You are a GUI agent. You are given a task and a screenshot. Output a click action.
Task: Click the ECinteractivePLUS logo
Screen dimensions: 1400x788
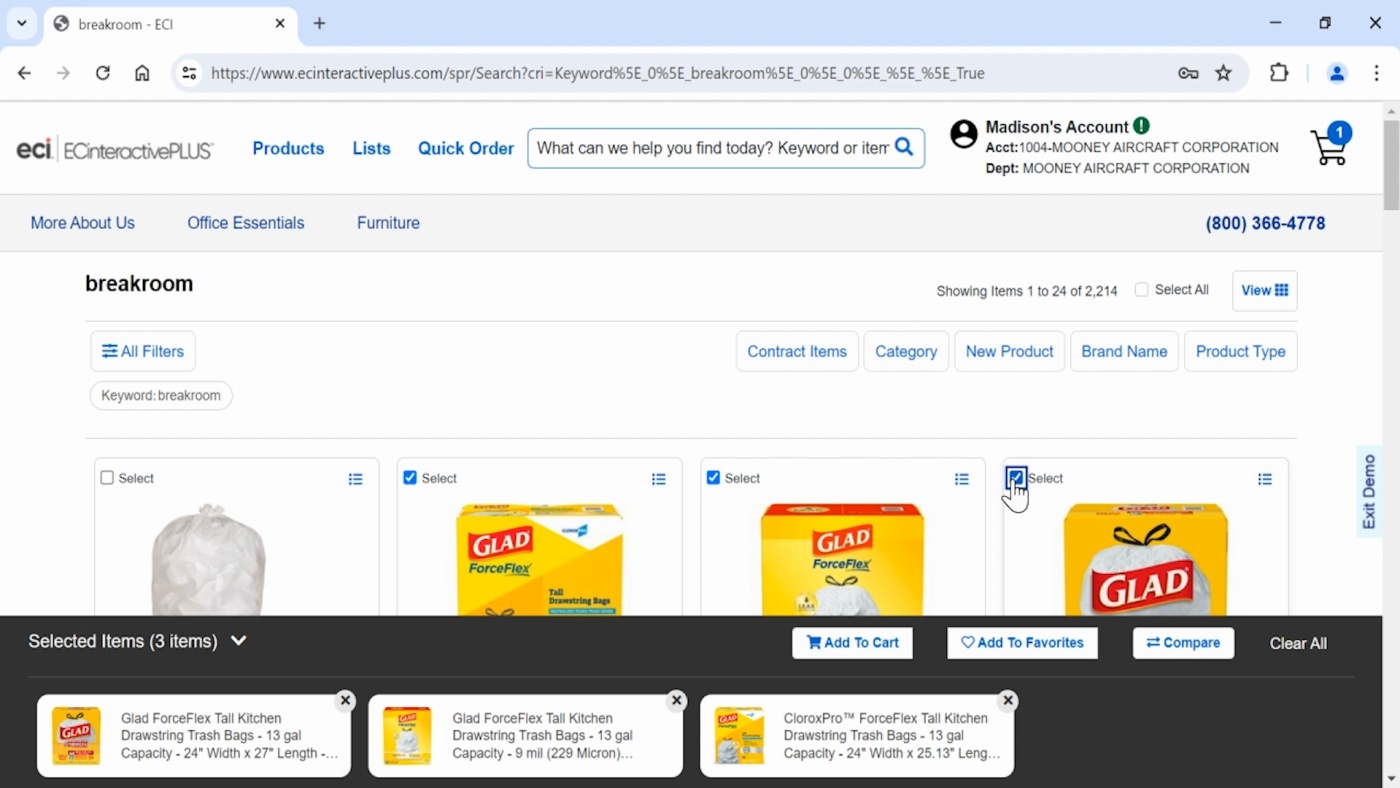click(115, 149)
